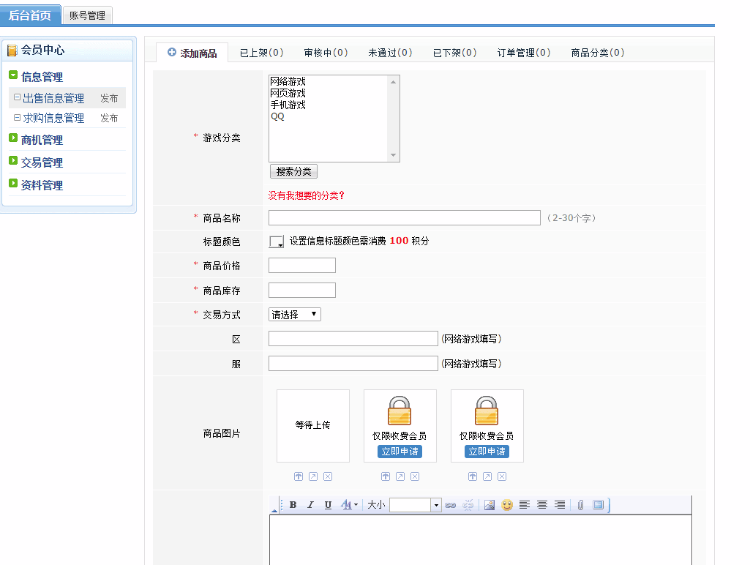Open the 标题颜色 color picker swatch
750x565 pixels.
click(x=276, y=242)
